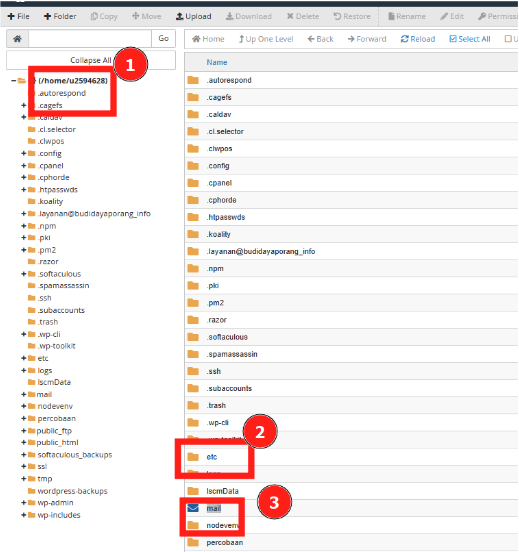Collapse All folders in the tree

pos(91,60)
